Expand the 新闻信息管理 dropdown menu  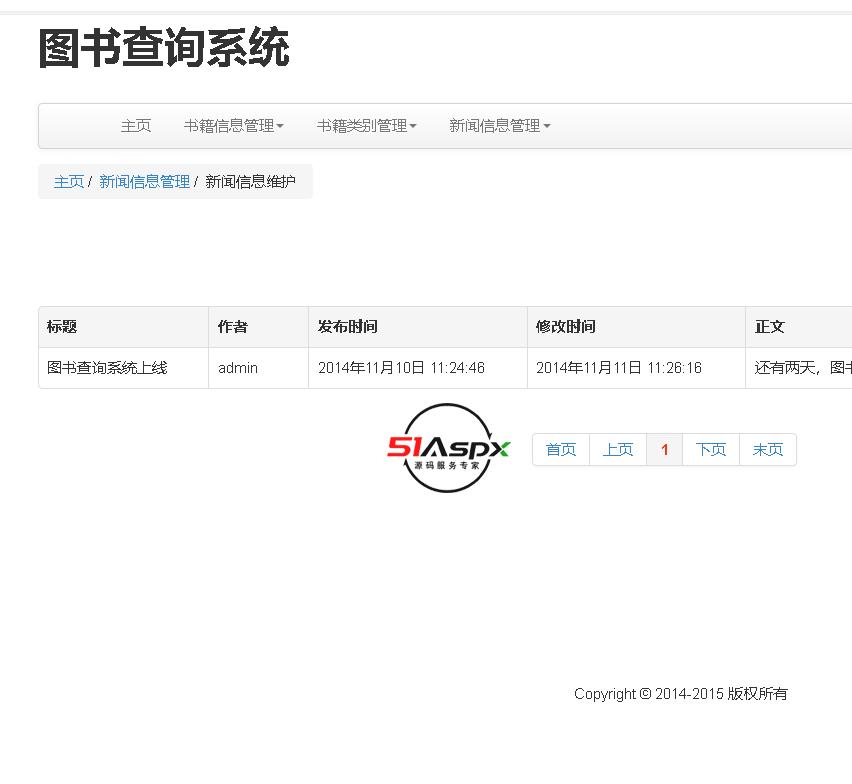499,126
